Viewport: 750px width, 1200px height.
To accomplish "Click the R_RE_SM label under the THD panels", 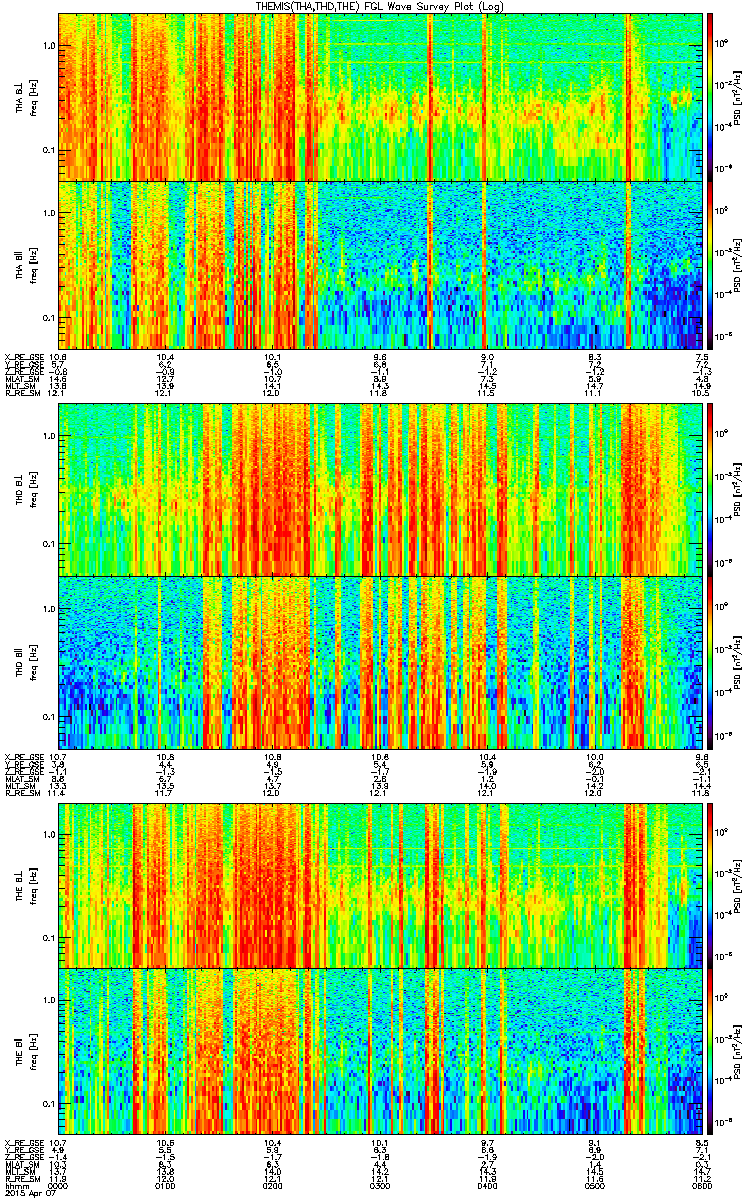I will click(x=21, y=793).
